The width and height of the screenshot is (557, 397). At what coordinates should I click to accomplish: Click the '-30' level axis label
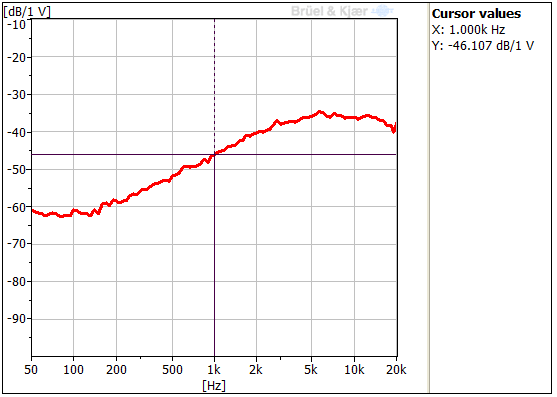(x=17, y=95)
